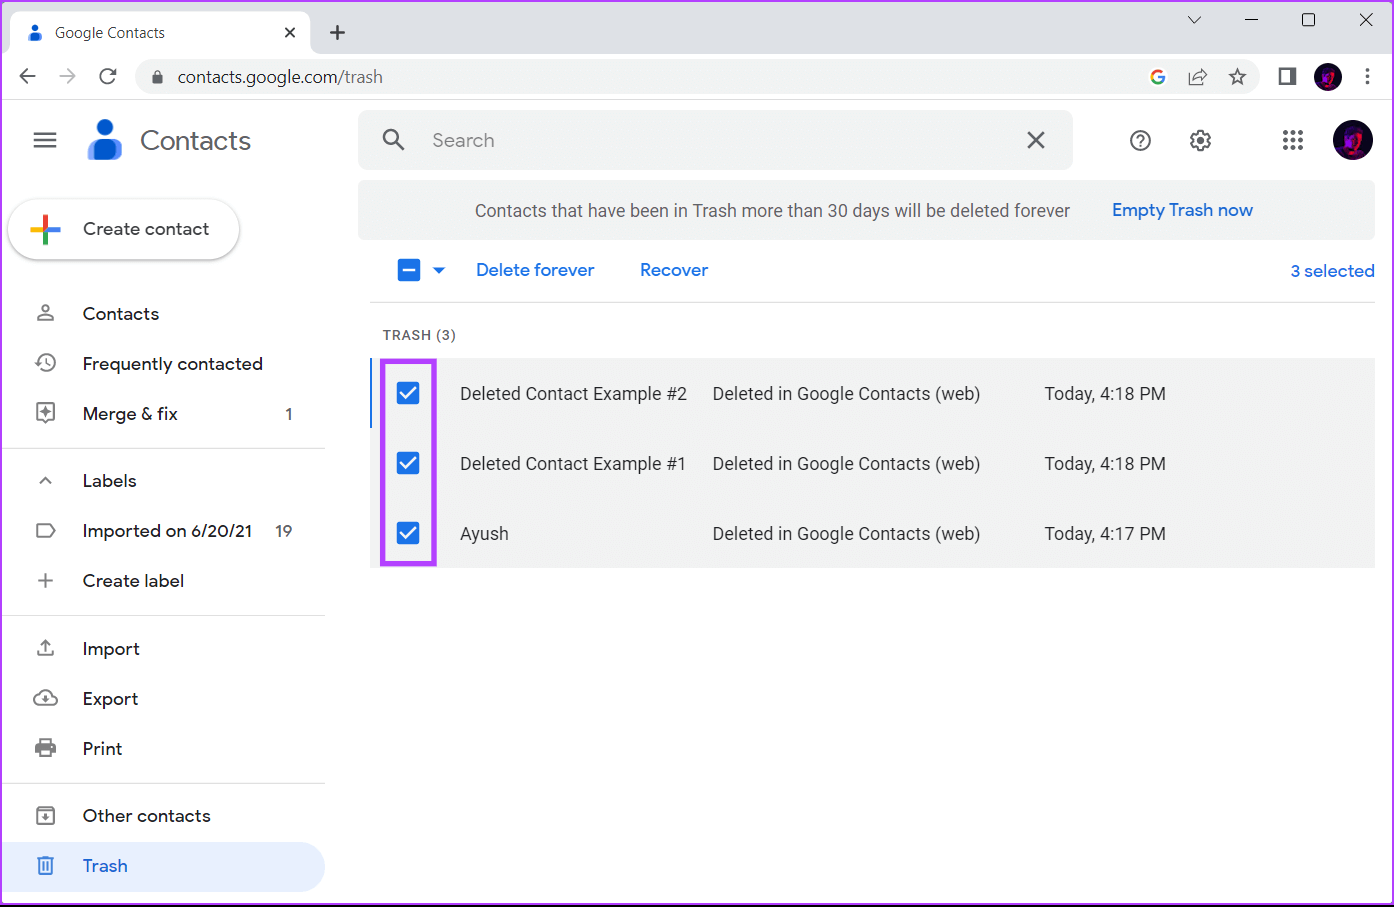This screenshot has width=1394, height=907.
Task: Open the Google account avatar in the Contacts header
Action: point(1352,141)
